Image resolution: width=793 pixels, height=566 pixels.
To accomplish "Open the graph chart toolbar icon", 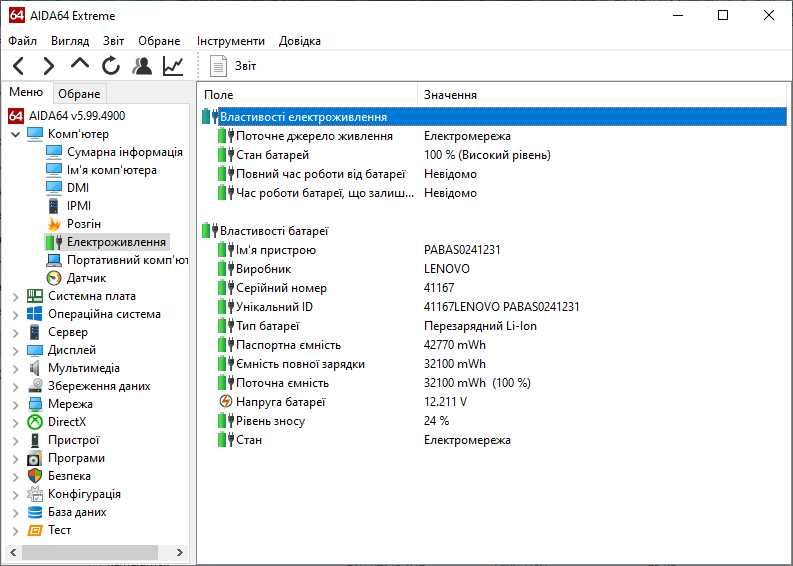I will click(173, 66).
